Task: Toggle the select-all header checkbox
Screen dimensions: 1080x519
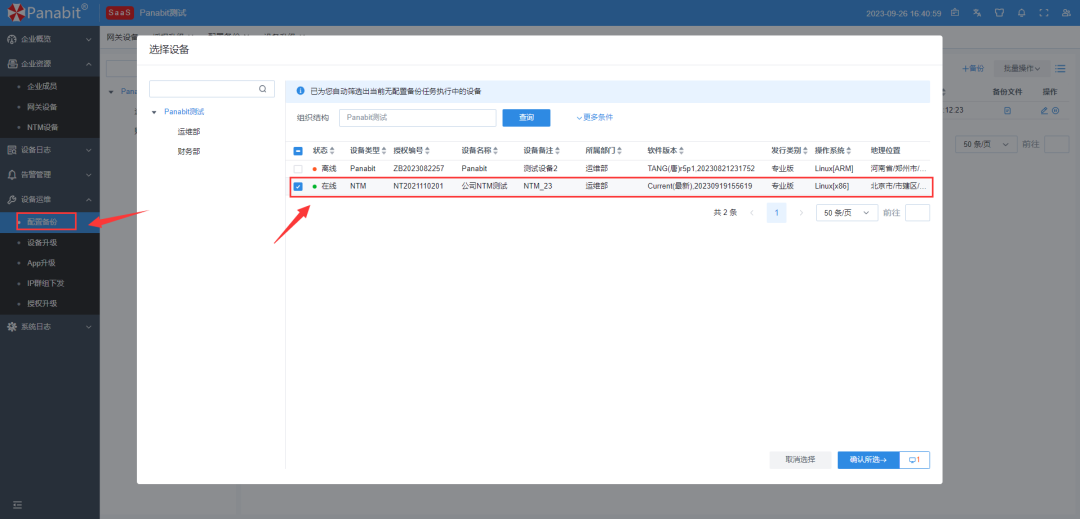Action: 298,151
